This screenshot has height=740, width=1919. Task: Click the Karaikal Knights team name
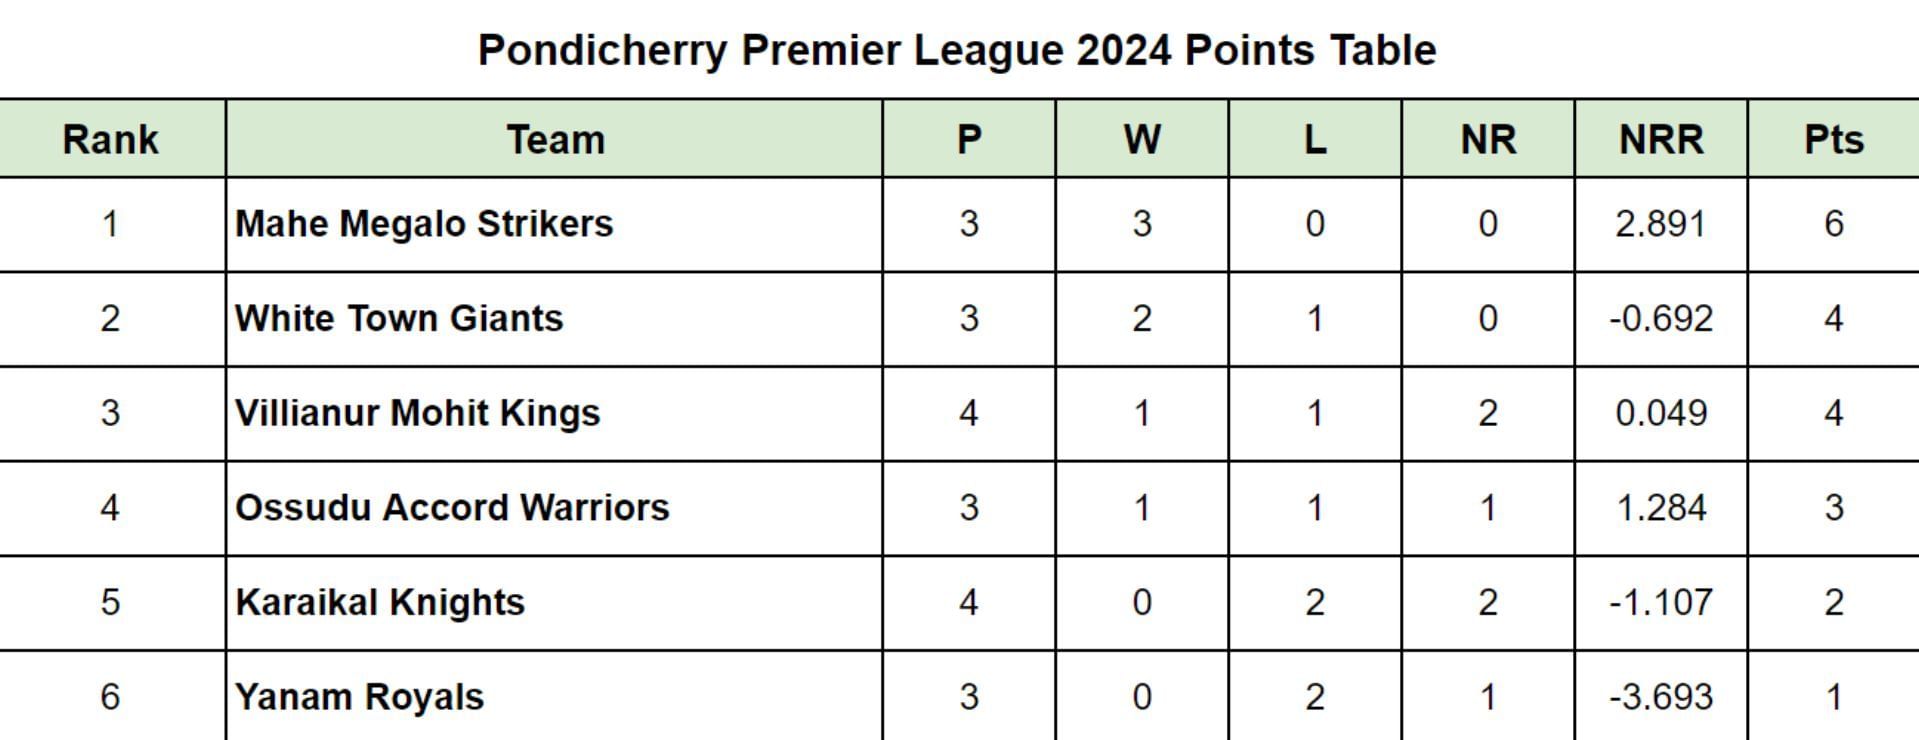(x=380, y=603)
